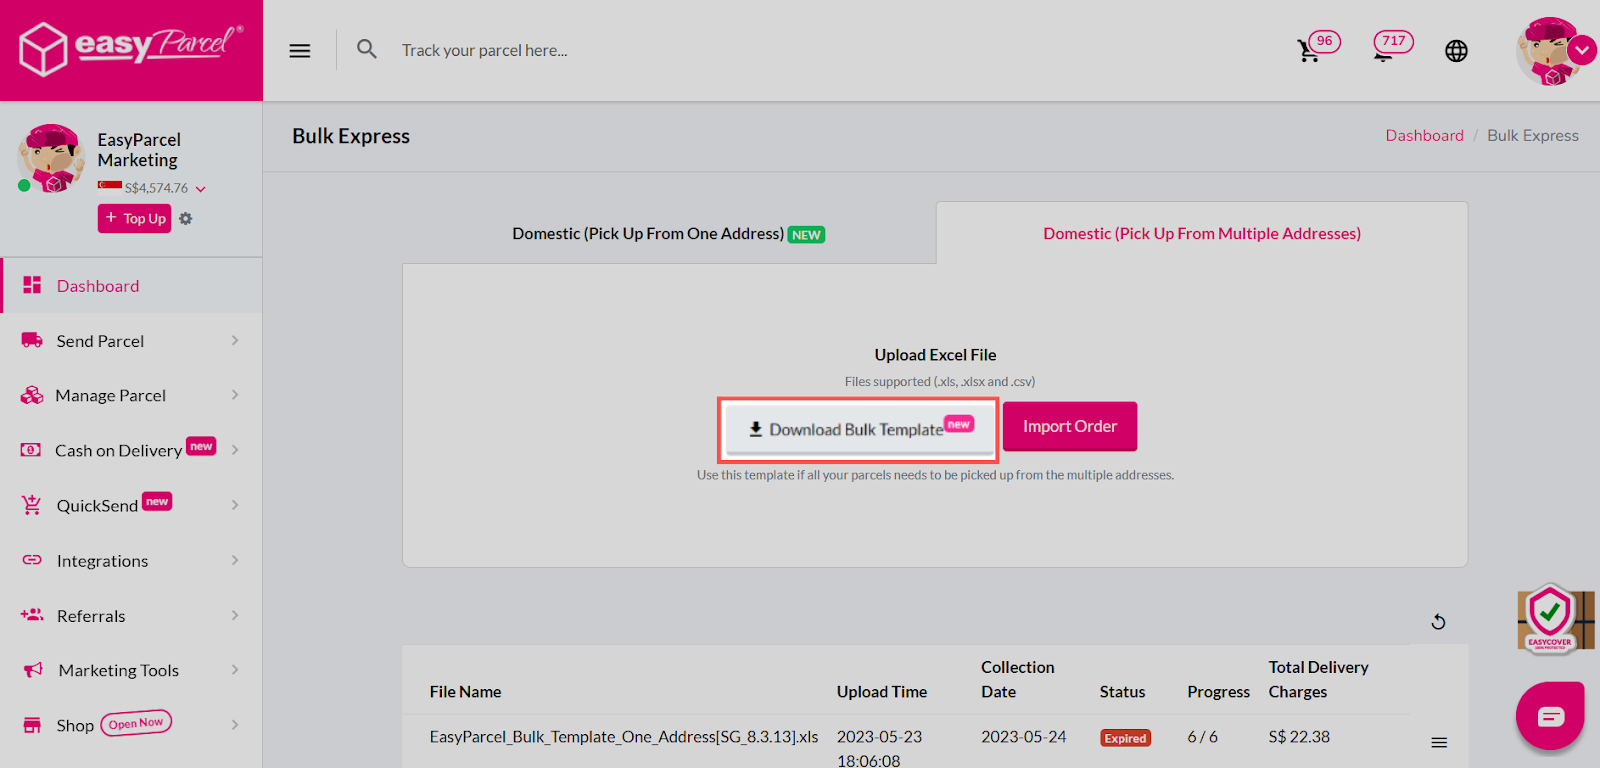The image size is (1600, 768).
Task: Click the refresh icon above the table
Action: tap(1438, 622)
